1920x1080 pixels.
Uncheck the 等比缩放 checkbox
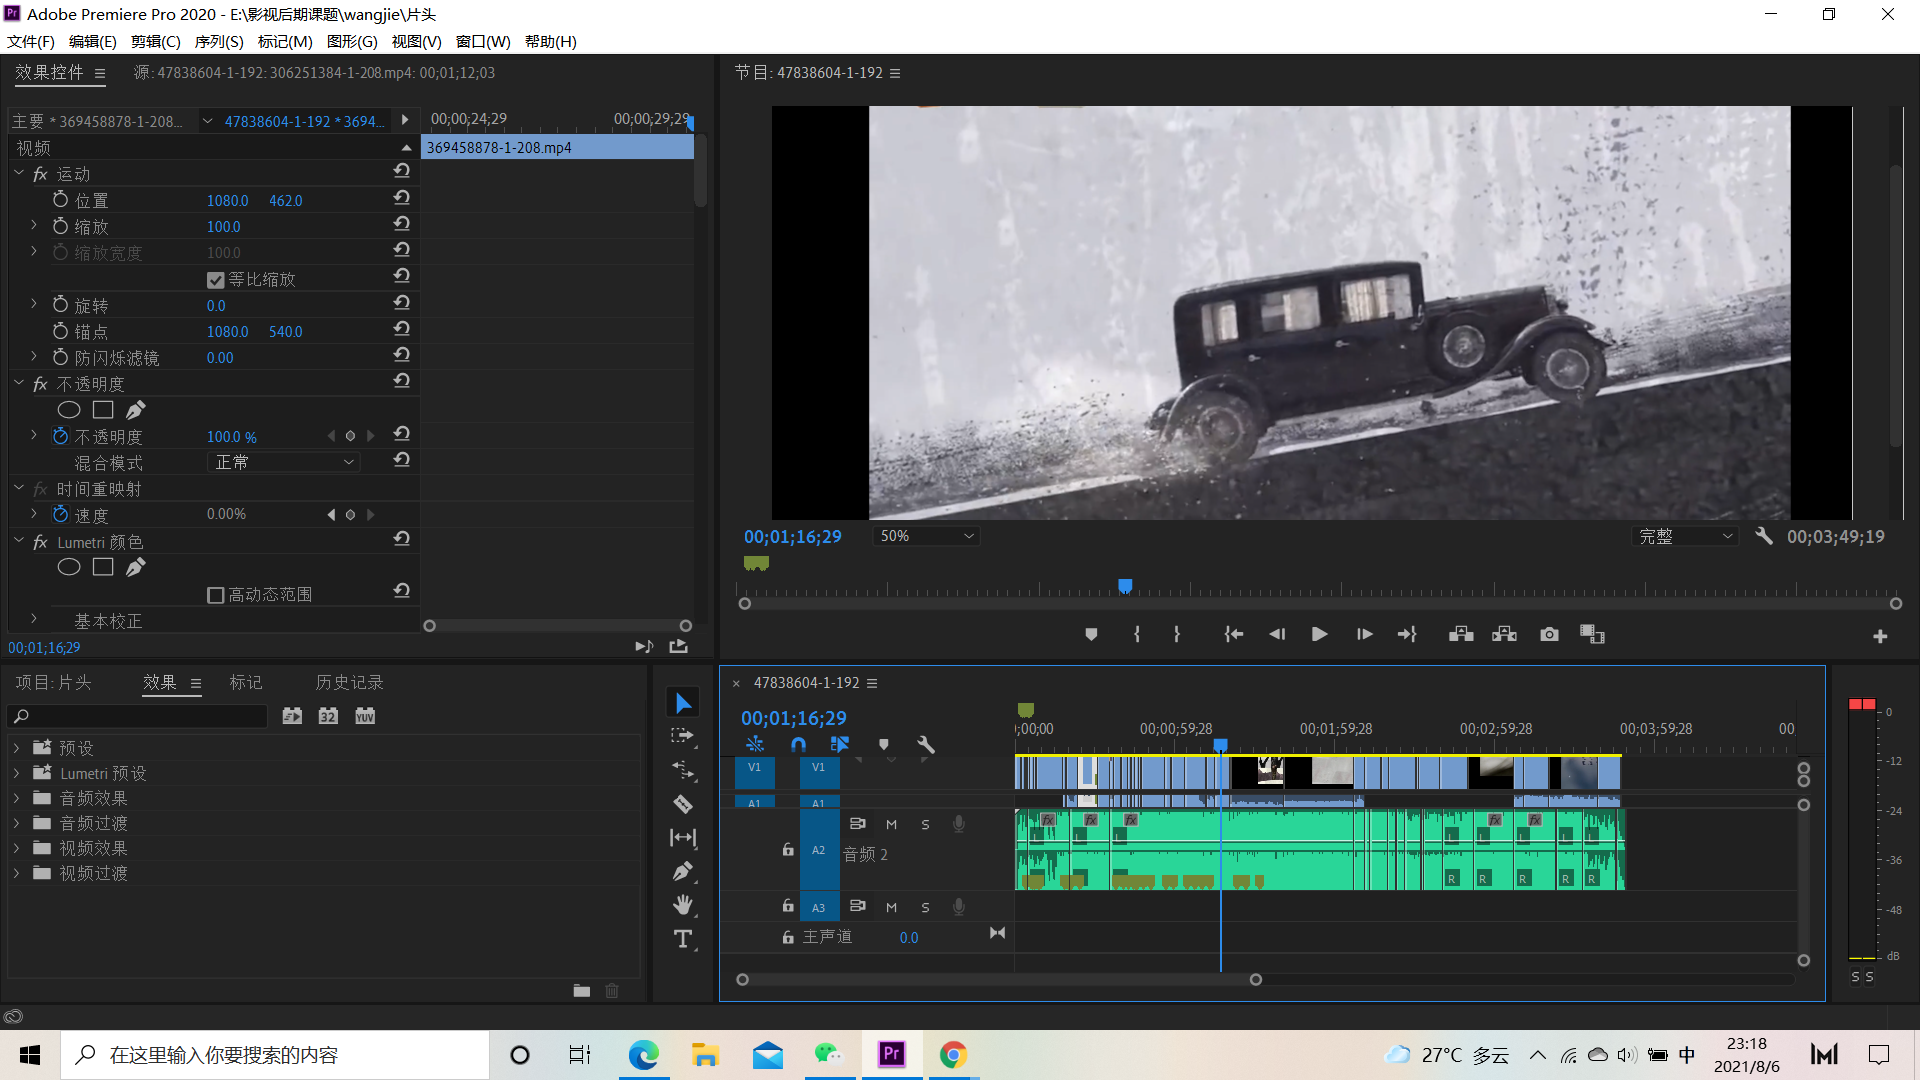coord(216,280)
